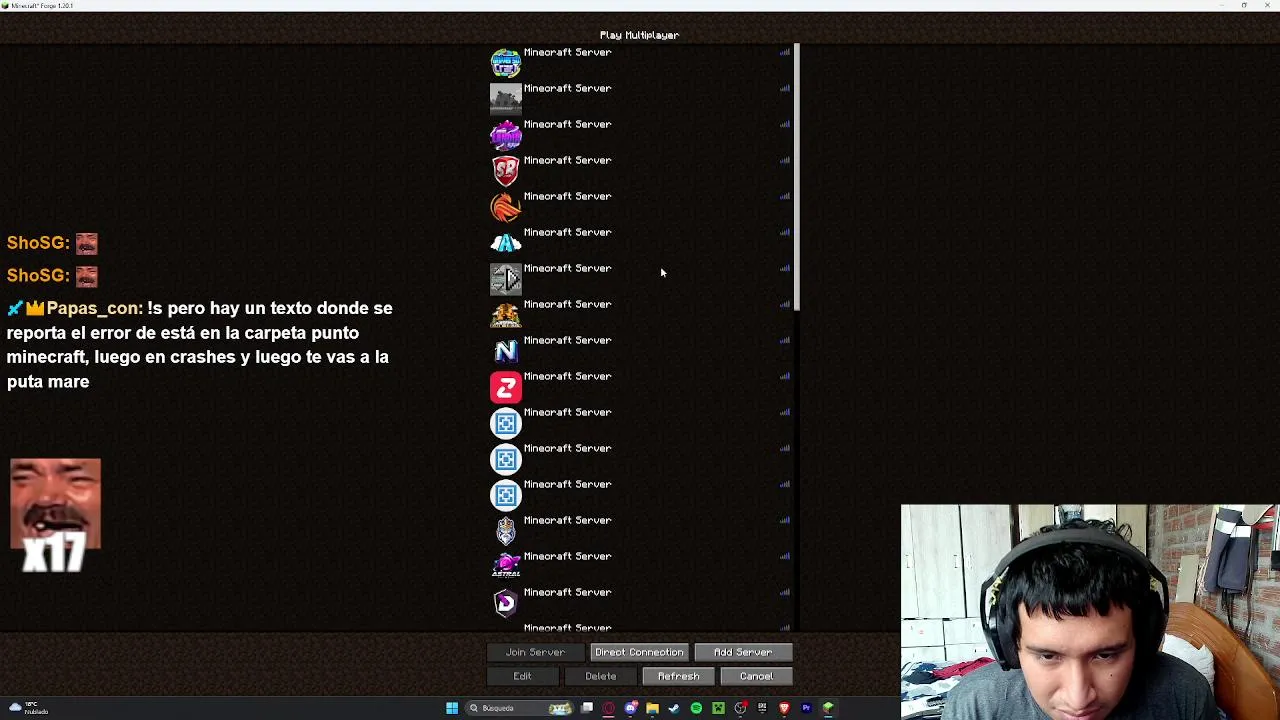Click the Add Server button
This screenshot has width=1280, height=720.
point(743,652)
